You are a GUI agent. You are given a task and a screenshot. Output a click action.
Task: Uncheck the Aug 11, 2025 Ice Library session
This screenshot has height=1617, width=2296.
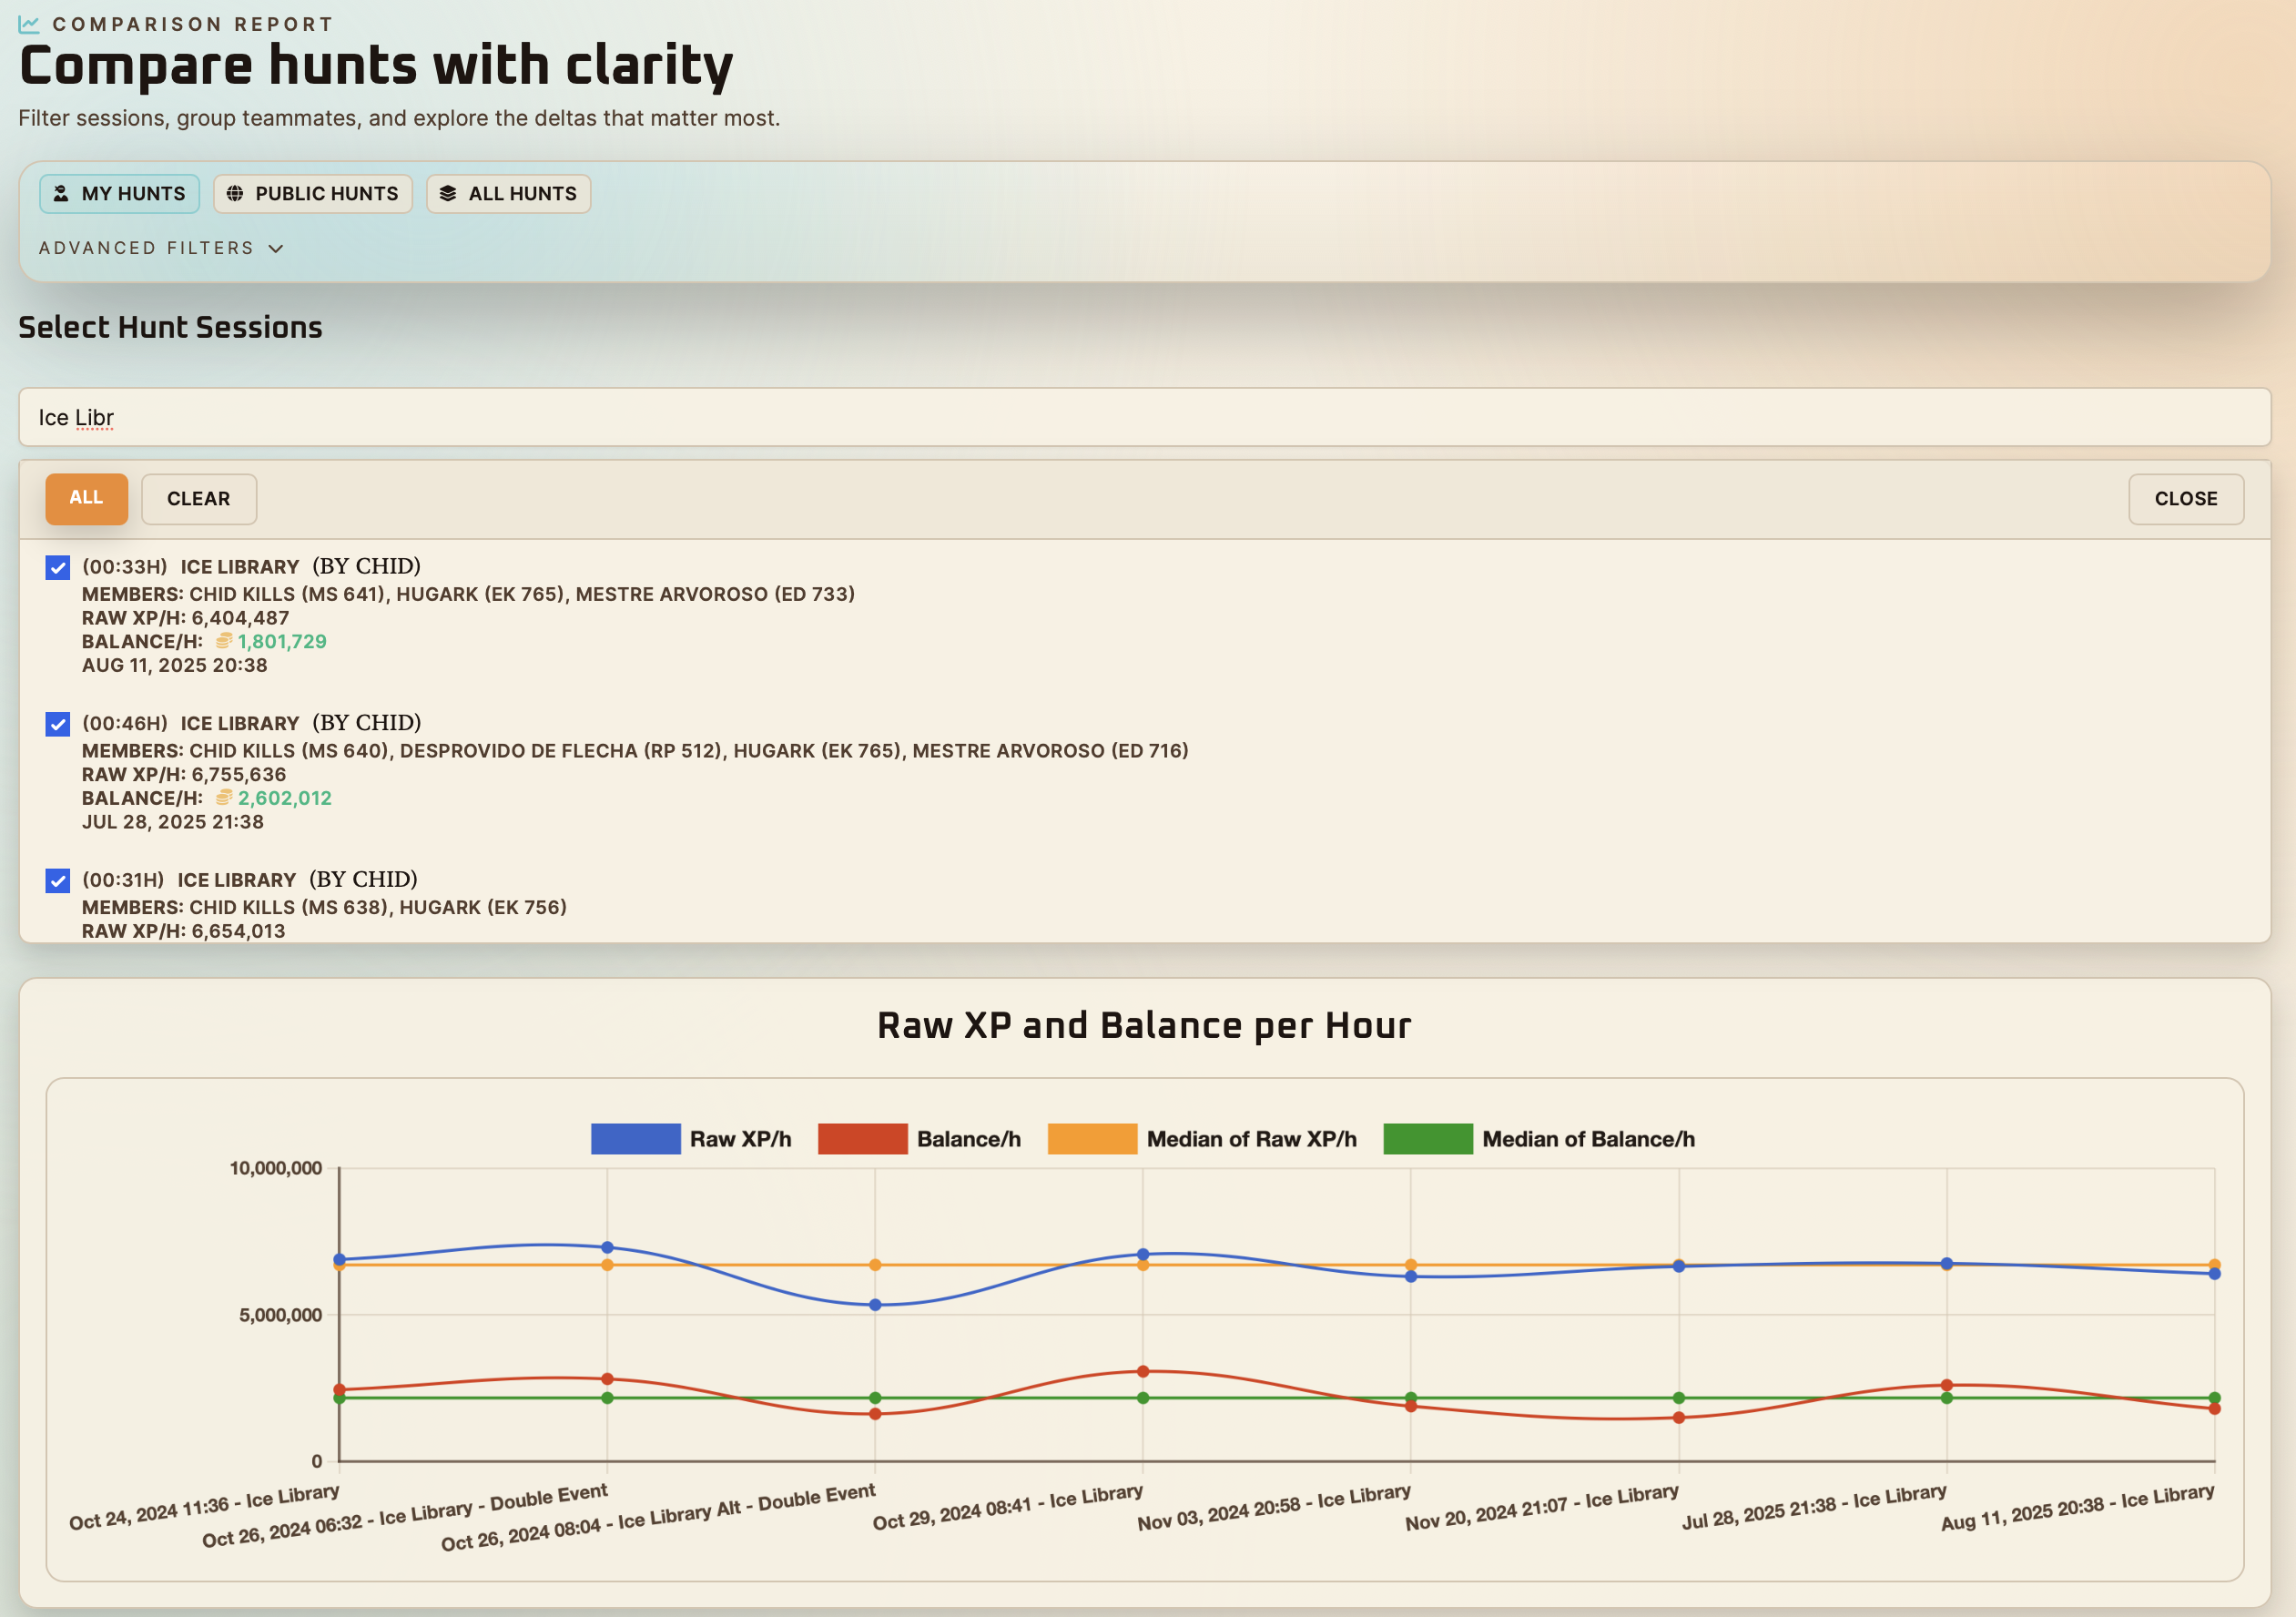click(58, 568)
